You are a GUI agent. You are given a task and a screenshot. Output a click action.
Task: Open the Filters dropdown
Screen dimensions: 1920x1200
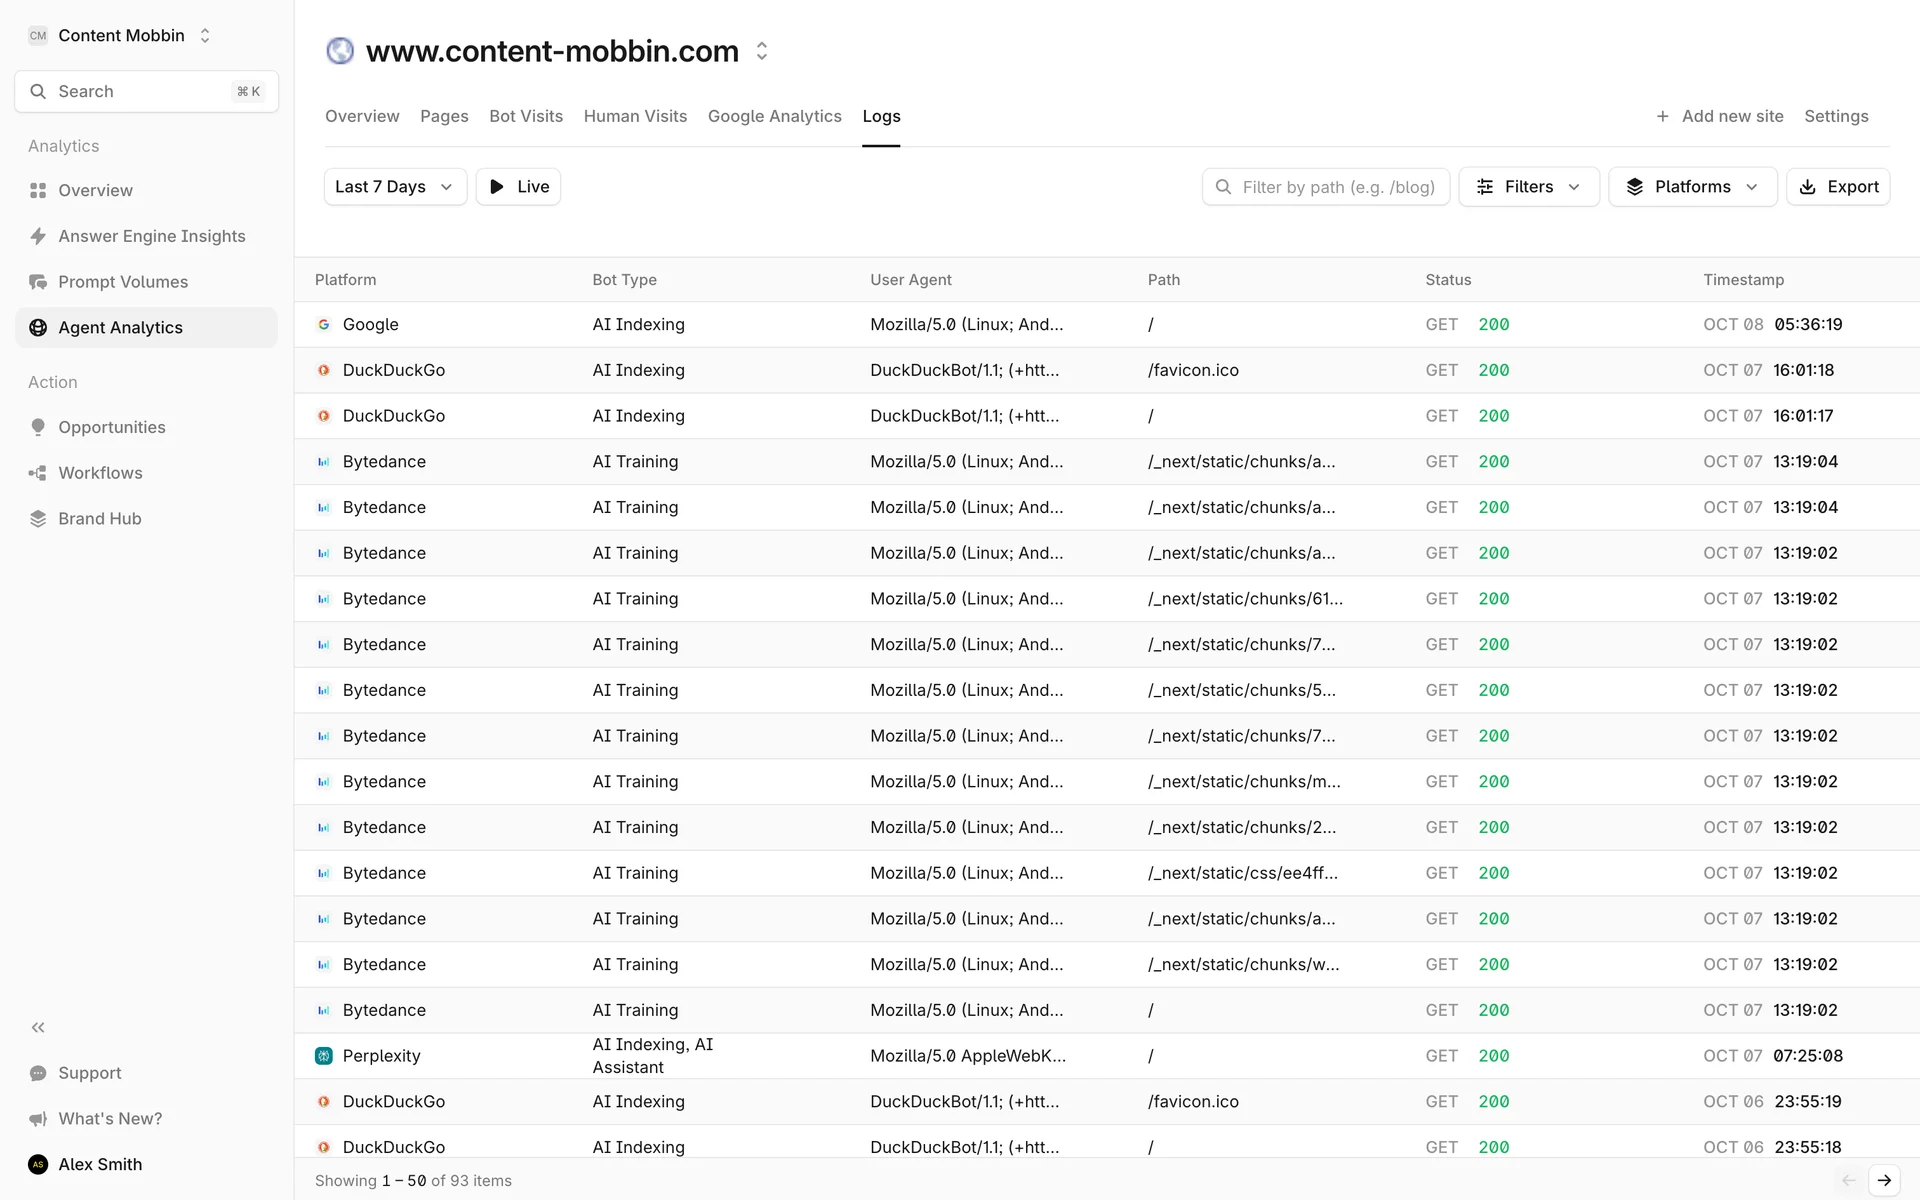point(1528,187)
